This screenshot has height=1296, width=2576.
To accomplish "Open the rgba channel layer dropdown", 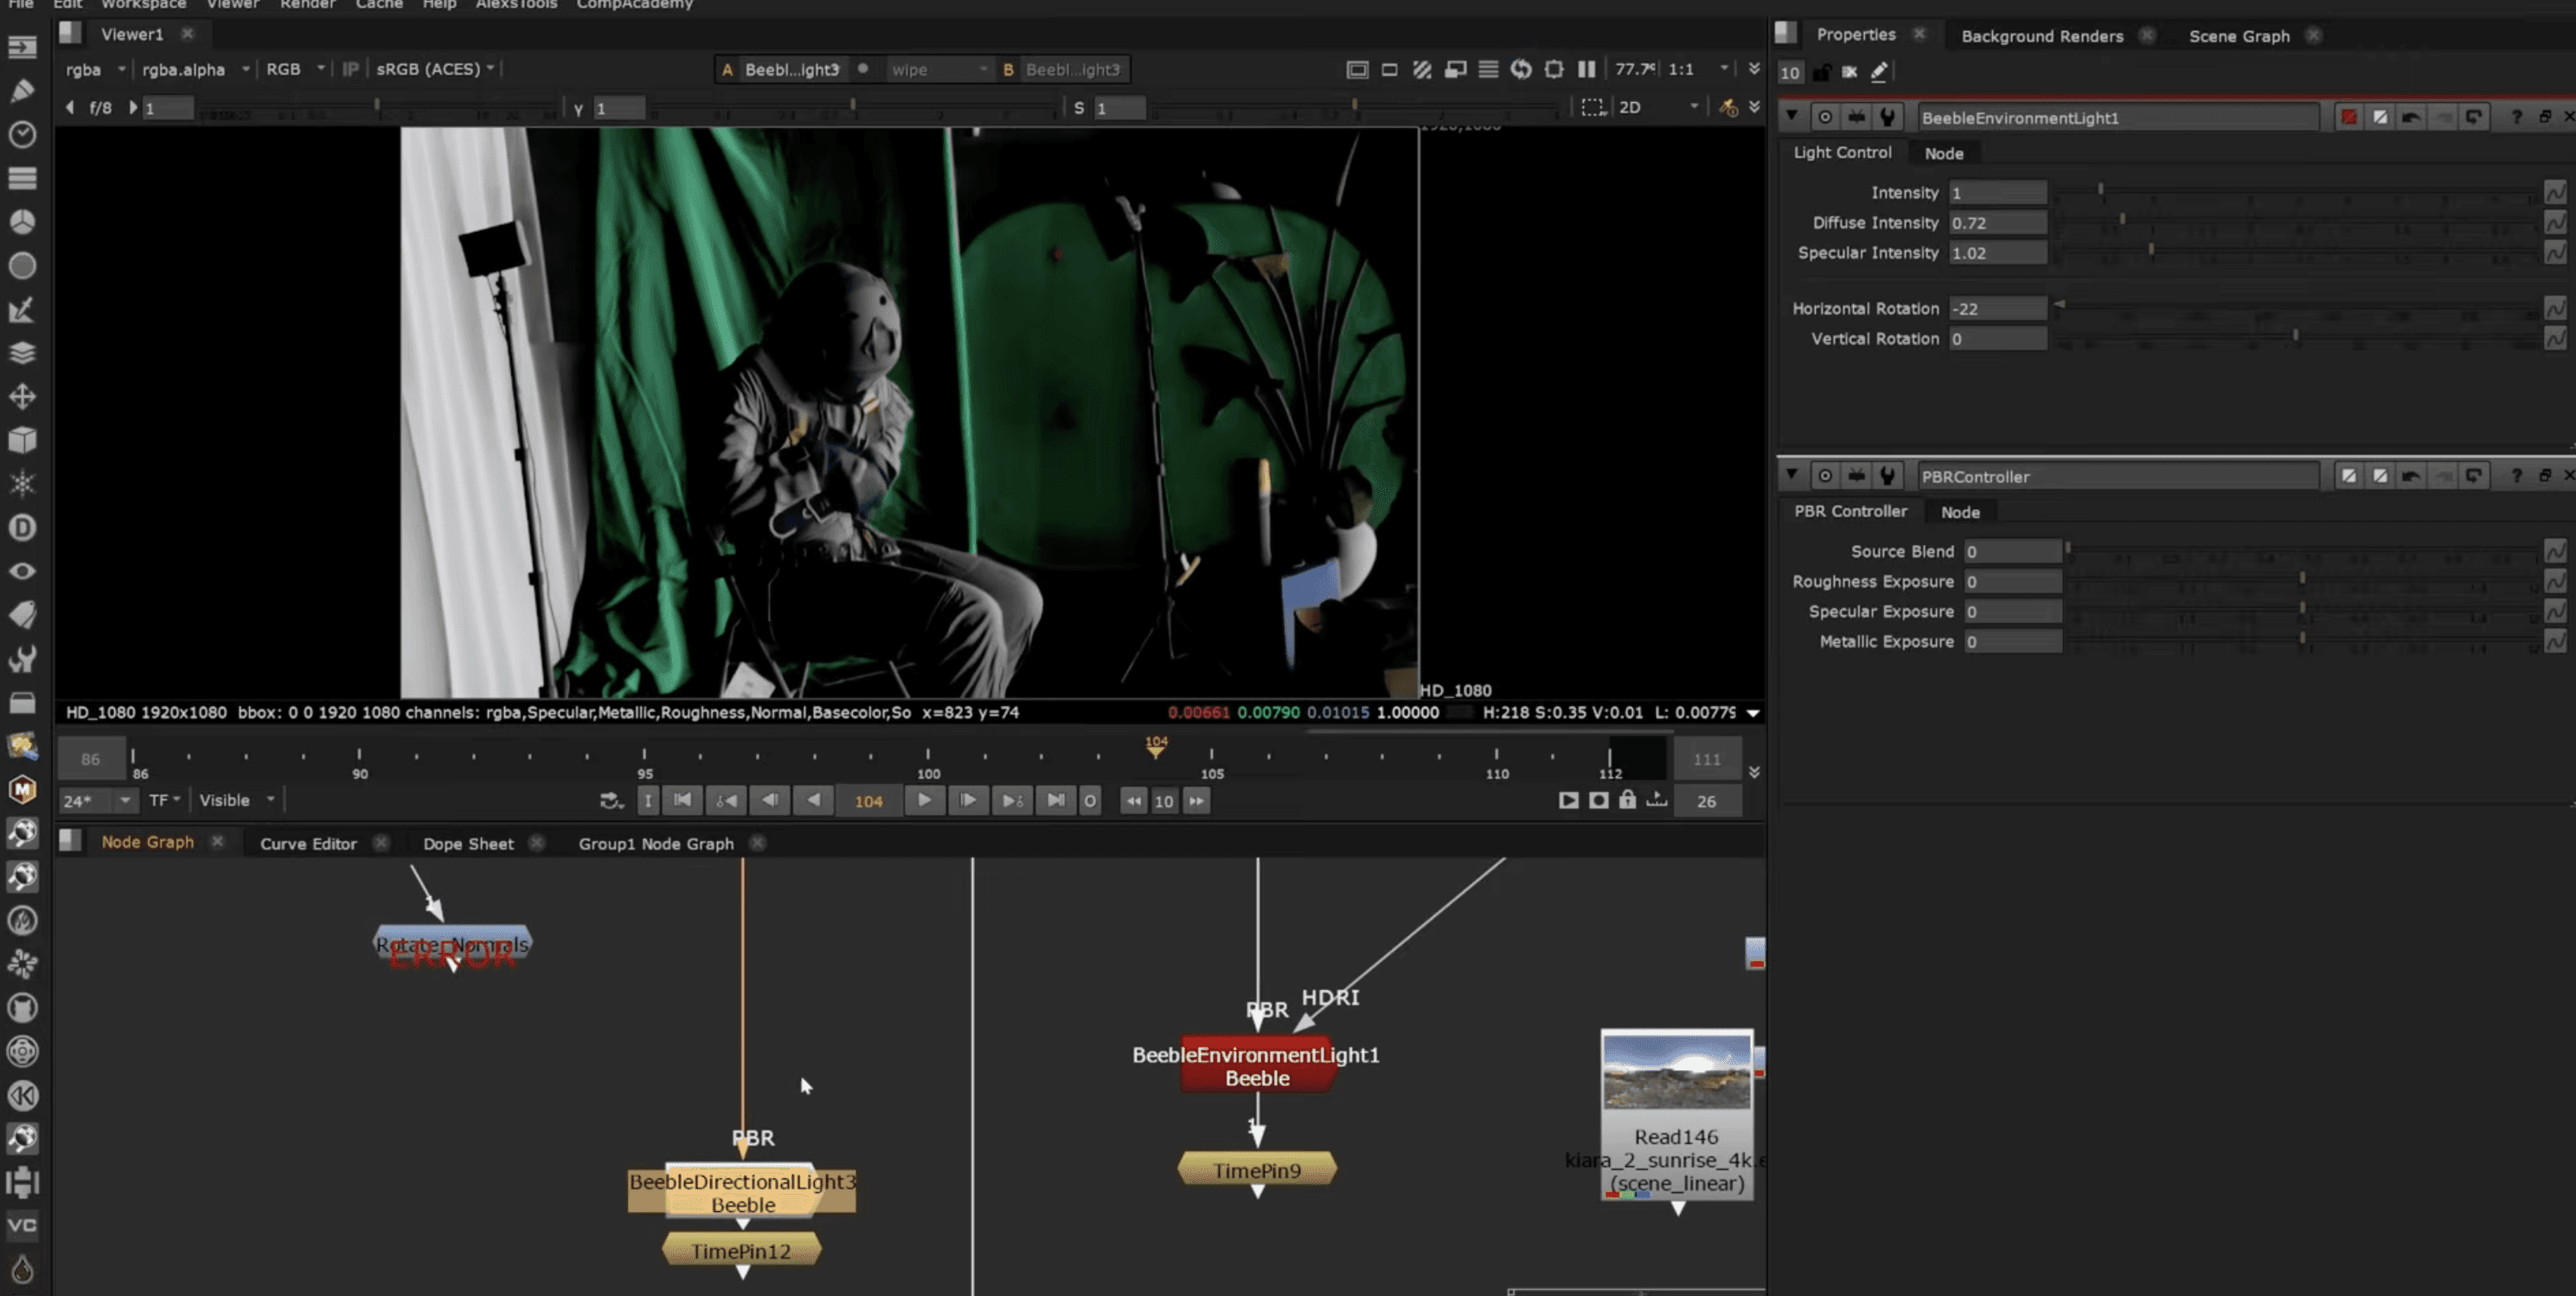I will (x=95, y=69).
